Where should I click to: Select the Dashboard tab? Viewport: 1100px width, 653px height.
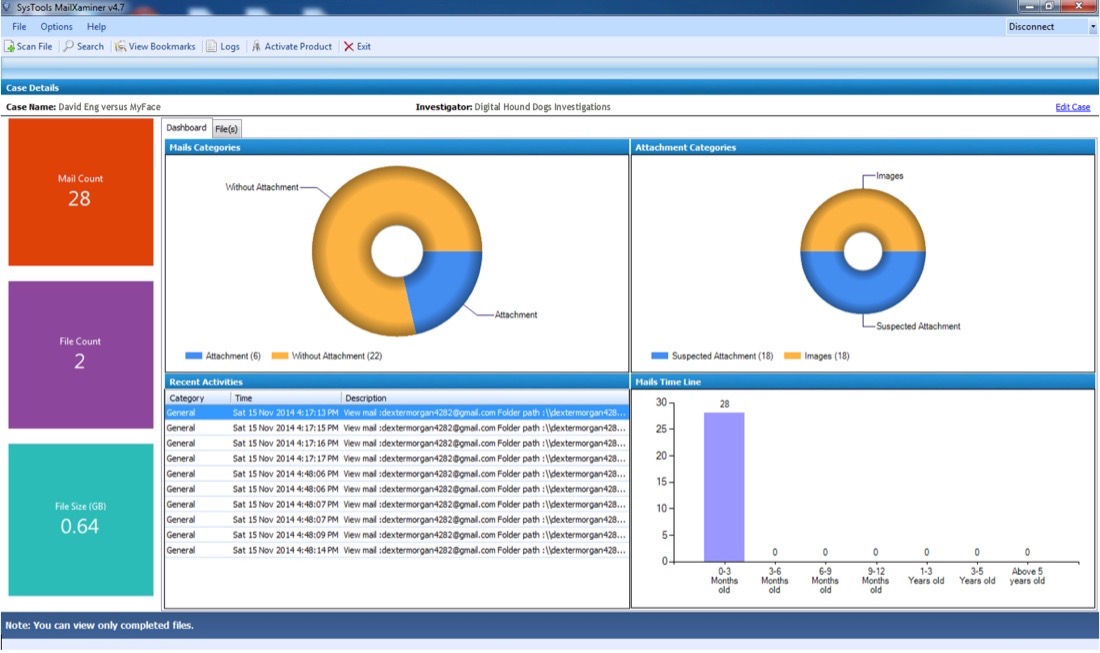click(x=186, y=128)
